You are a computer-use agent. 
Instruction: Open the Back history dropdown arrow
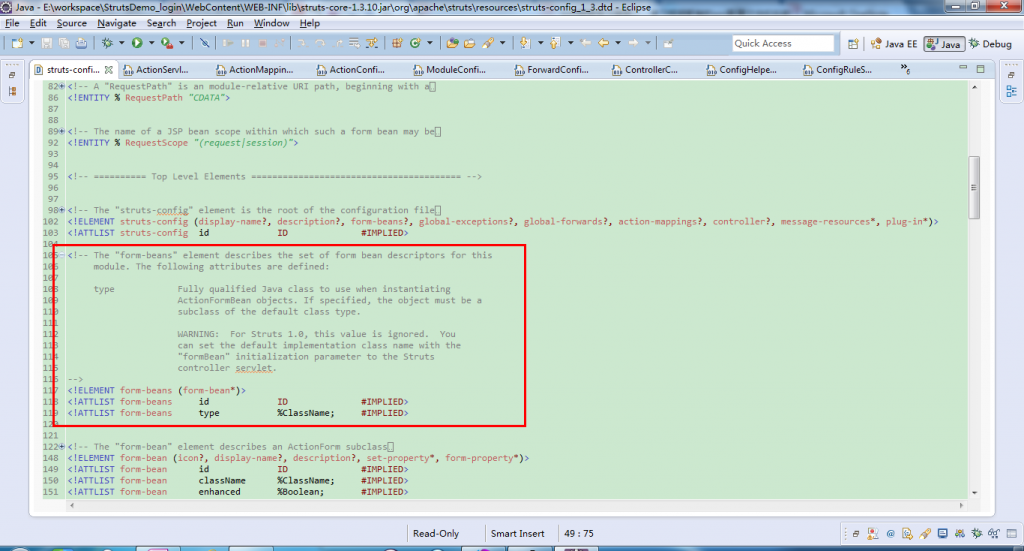(x=618, y=43)
